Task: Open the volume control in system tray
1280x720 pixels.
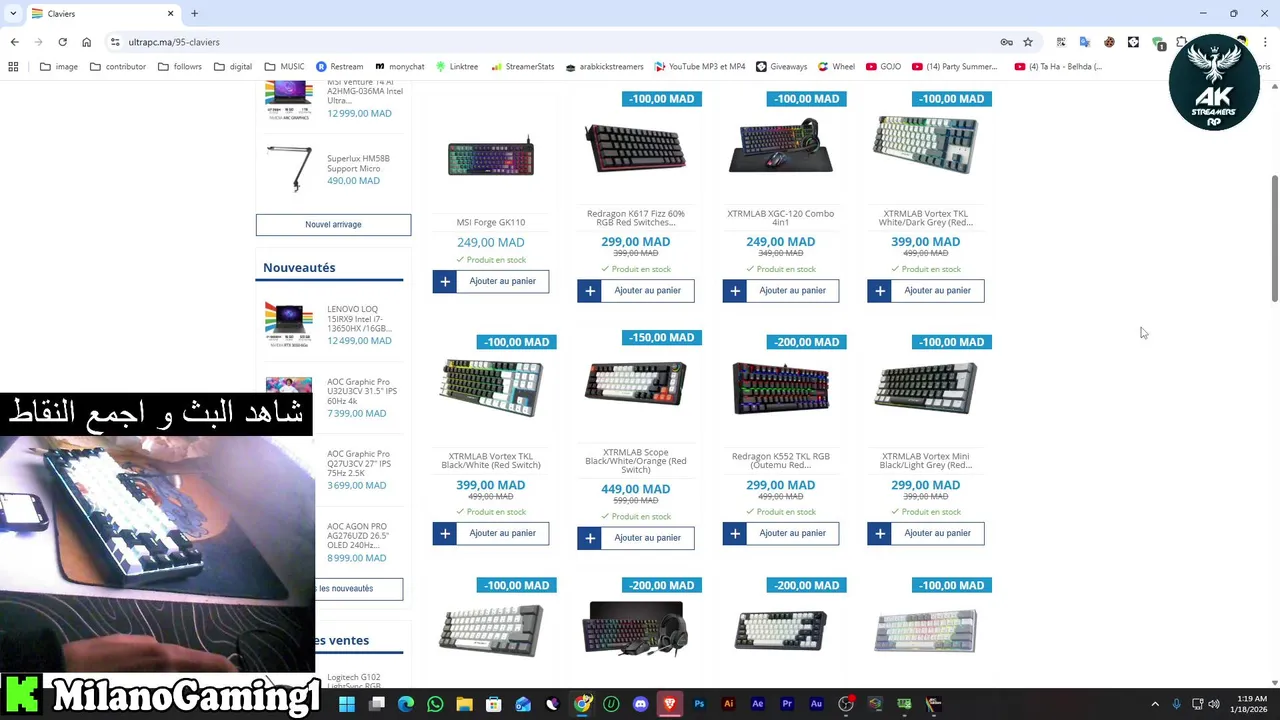Action: [x=1215, y=704]
